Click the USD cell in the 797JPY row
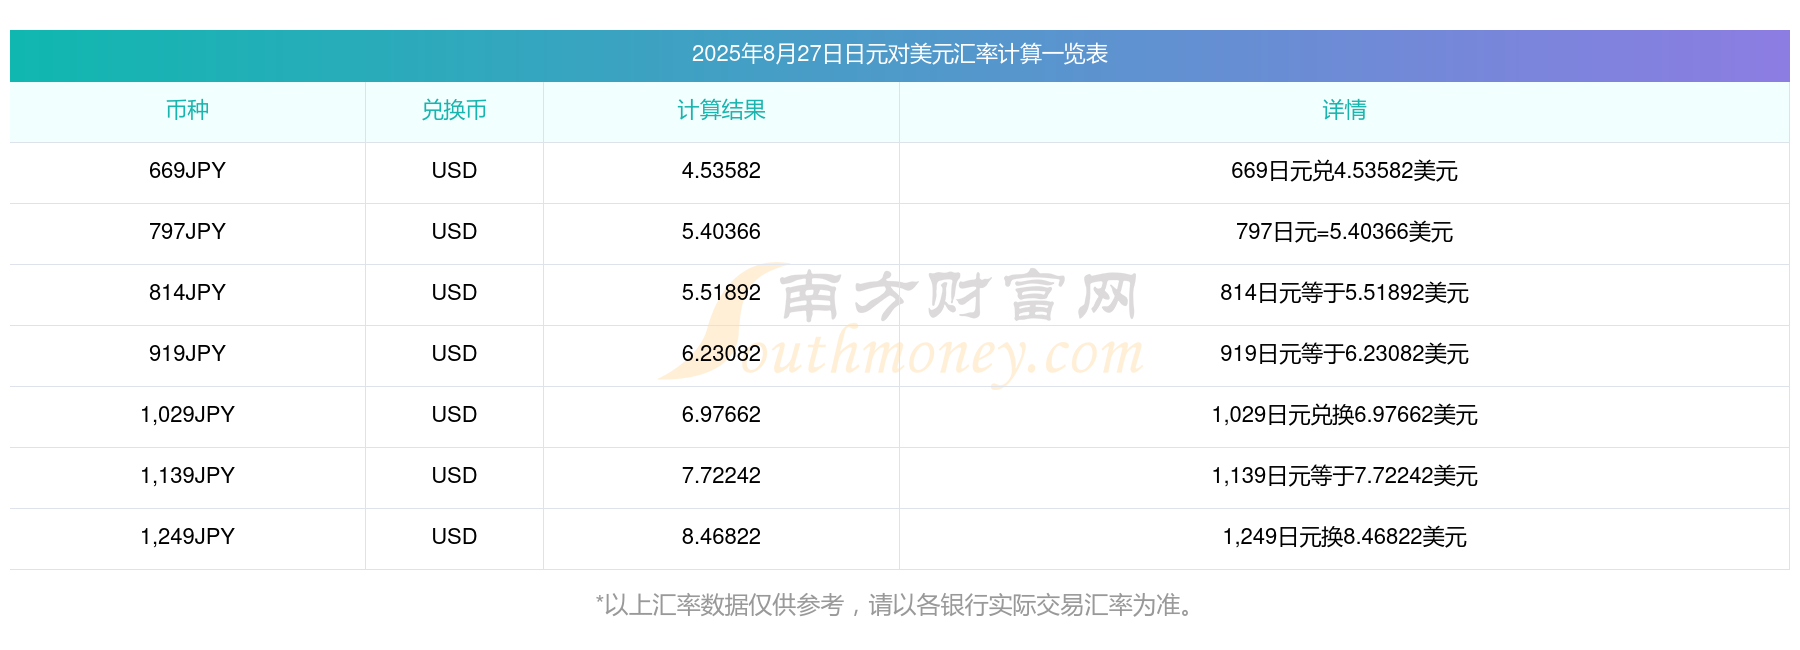 [454, 232]
